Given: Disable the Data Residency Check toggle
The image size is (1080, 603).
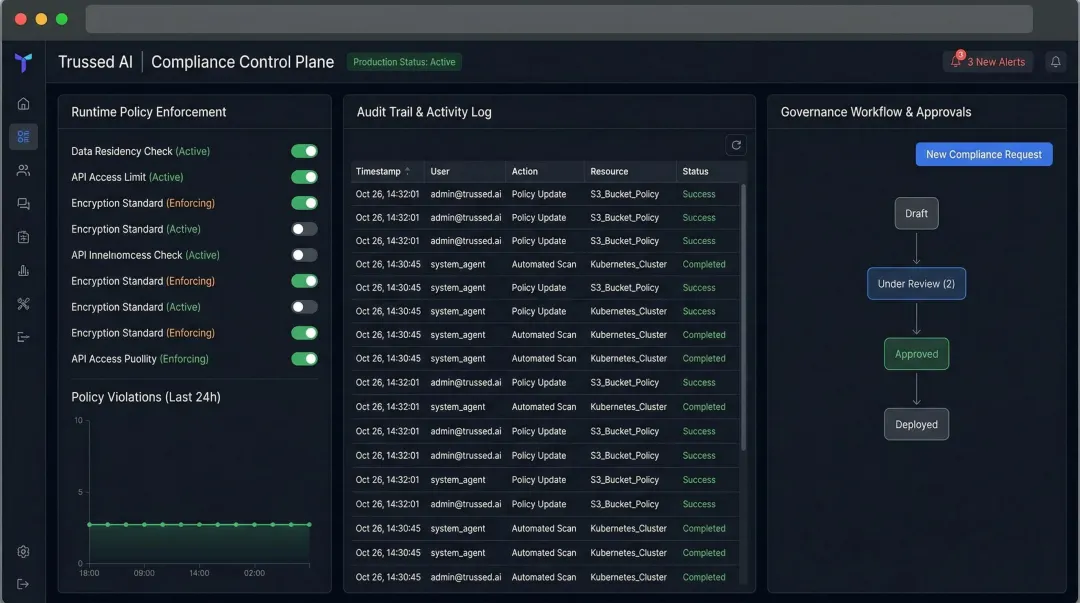Looking at the screenshot, I should coord(304,151).
